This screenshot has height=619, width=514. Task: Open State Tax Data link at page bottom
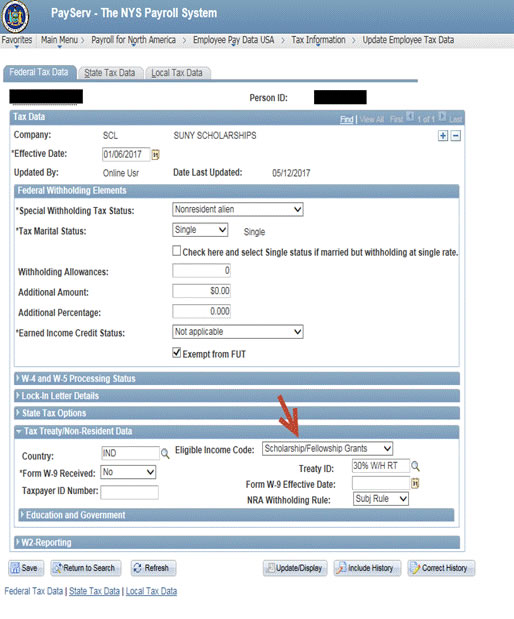[94, 591]
